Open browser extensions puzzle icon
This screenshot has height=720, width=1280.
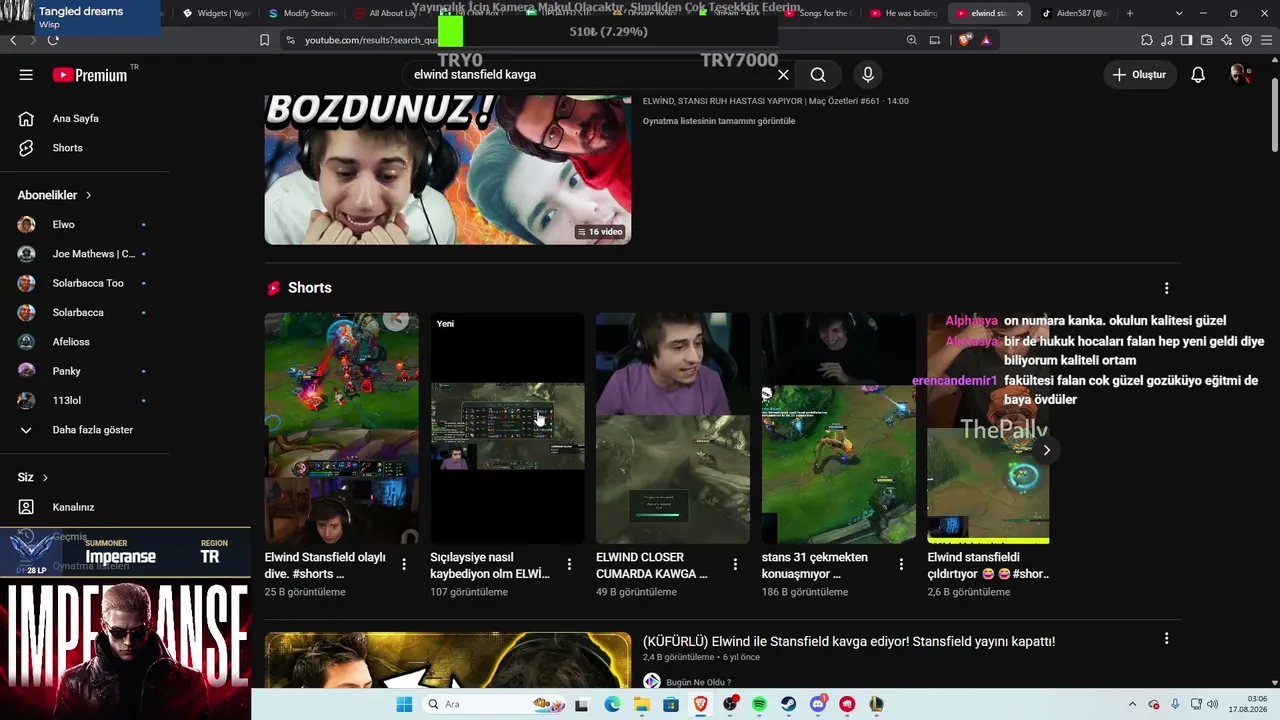coord(1146,40)
